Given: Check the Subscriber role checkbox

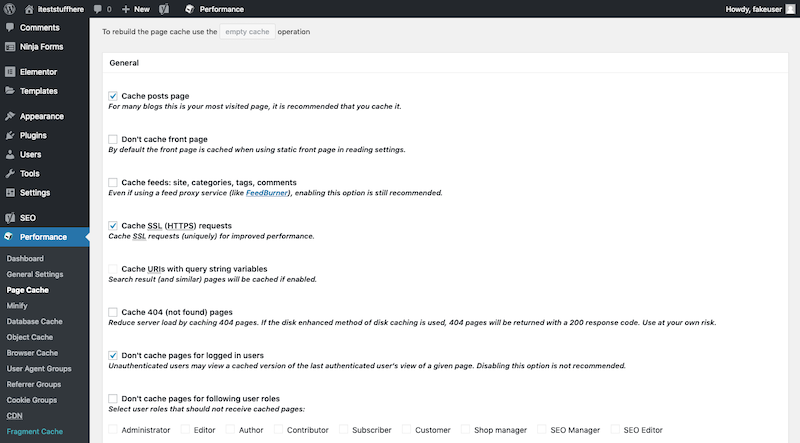Looking at the screenshot, I should pyautogui.click(x=343, y=430).
